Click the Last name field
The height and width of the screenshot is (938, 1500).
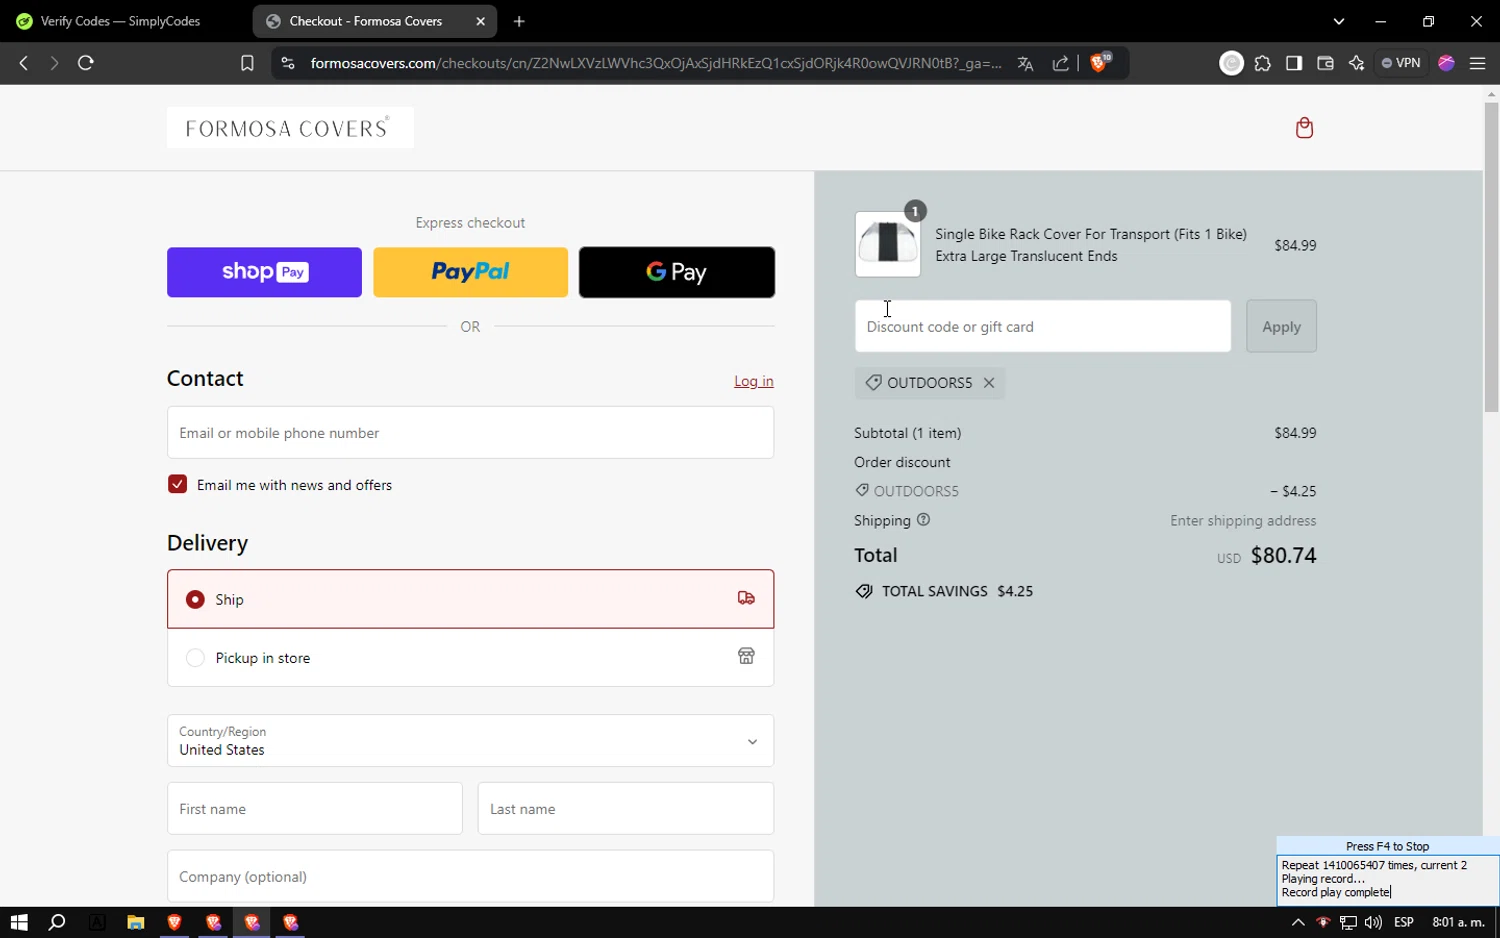[x=626, y=809]
